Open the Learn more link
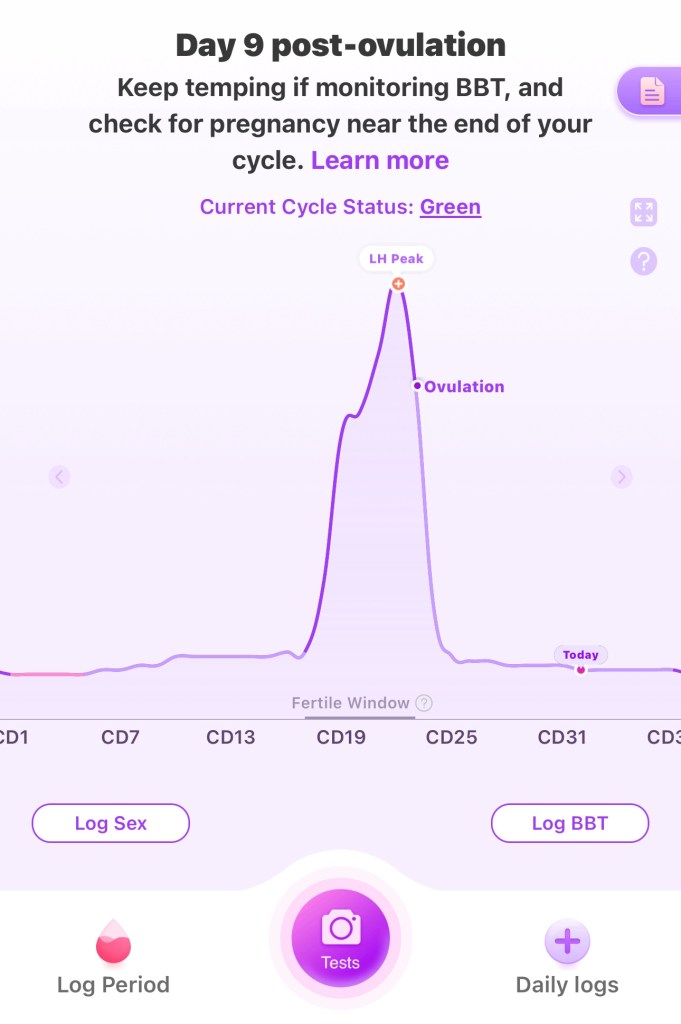 (x=380, y=160)
